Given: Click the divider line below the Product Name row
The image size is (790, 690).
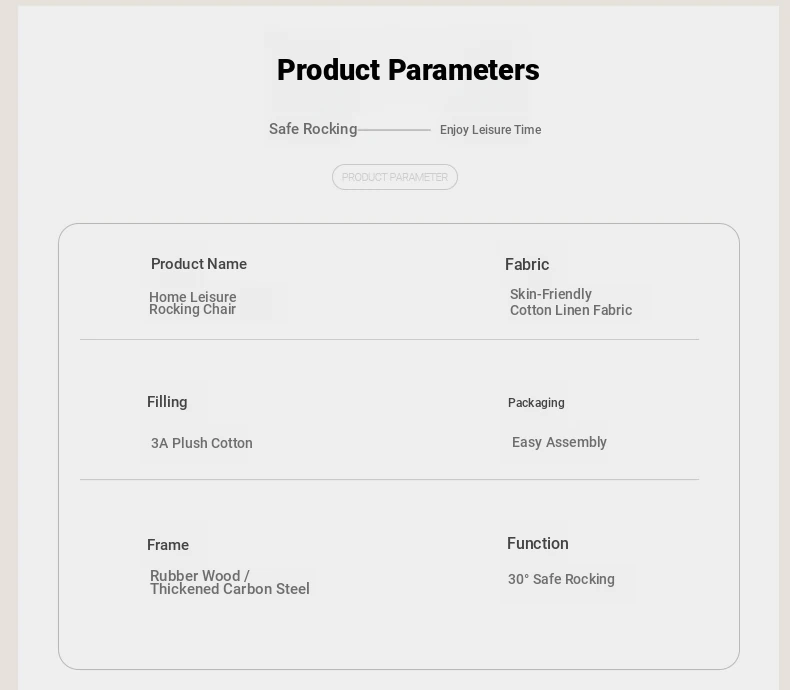Looking at the screenshot, I should click(x=389, y=340).
